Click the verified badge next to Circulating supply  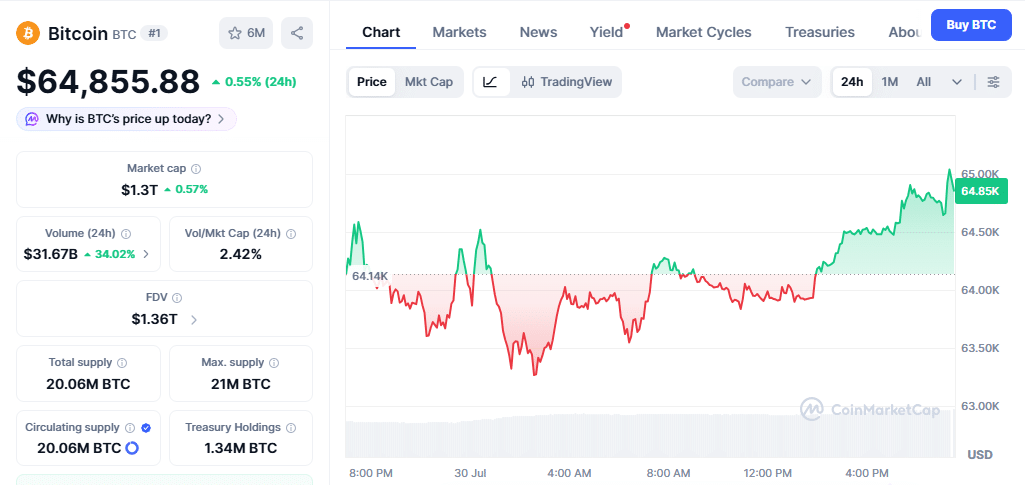146,427
